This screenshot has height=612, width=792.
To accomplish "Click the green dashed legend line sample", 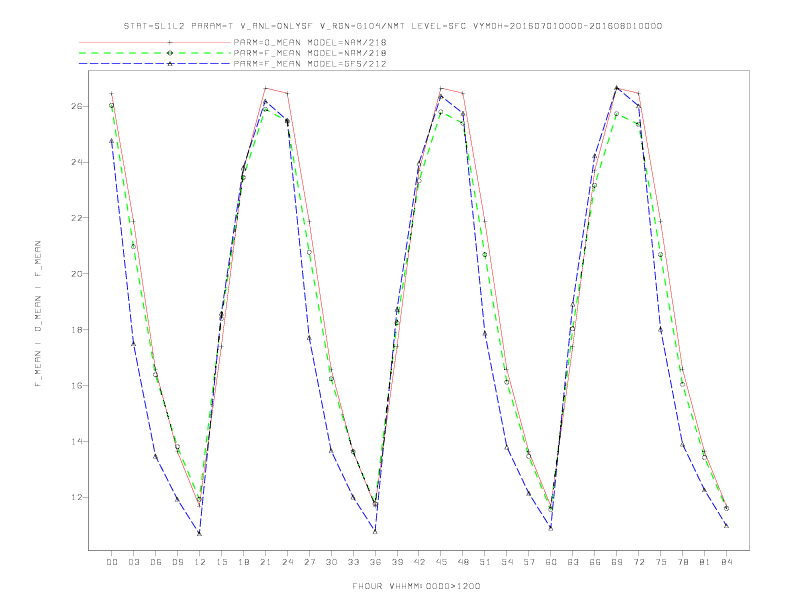I will click(155, 53).
